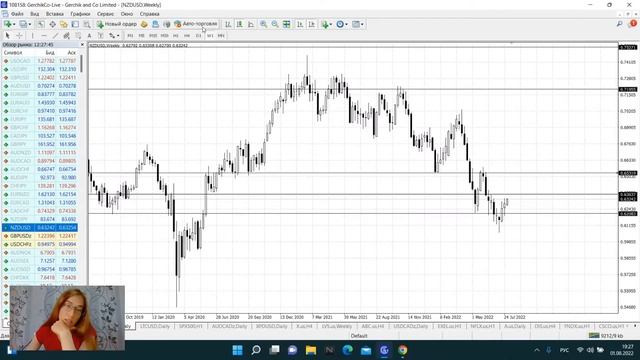Select the USDCHFz row in Market Watch

(40, 244)
